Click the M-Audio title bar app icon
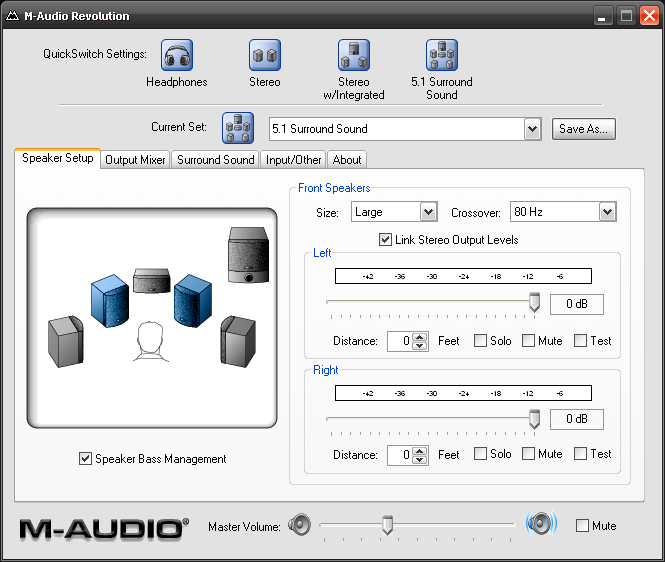This screenshot has height=562, width=665. (x=13, y=16)
